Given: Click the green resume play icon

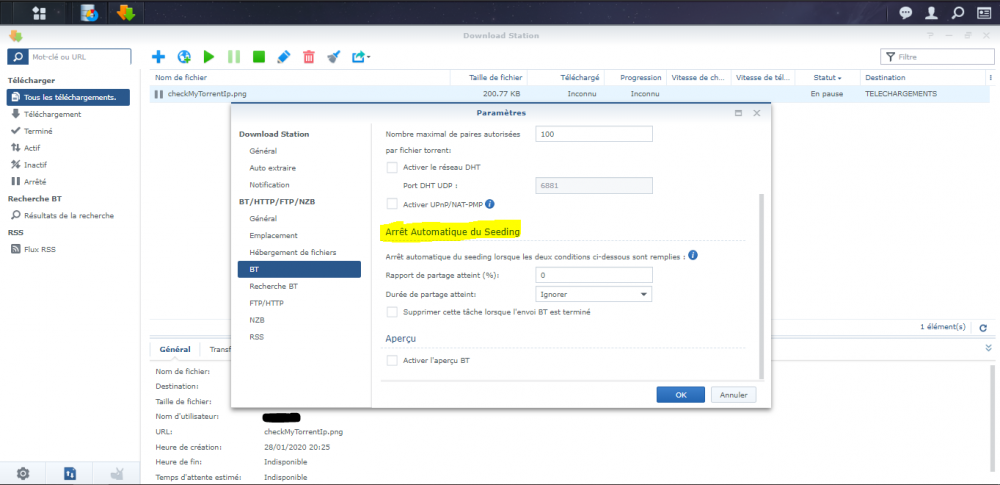Looking at the screenshot, I should [x=209, y=57].
